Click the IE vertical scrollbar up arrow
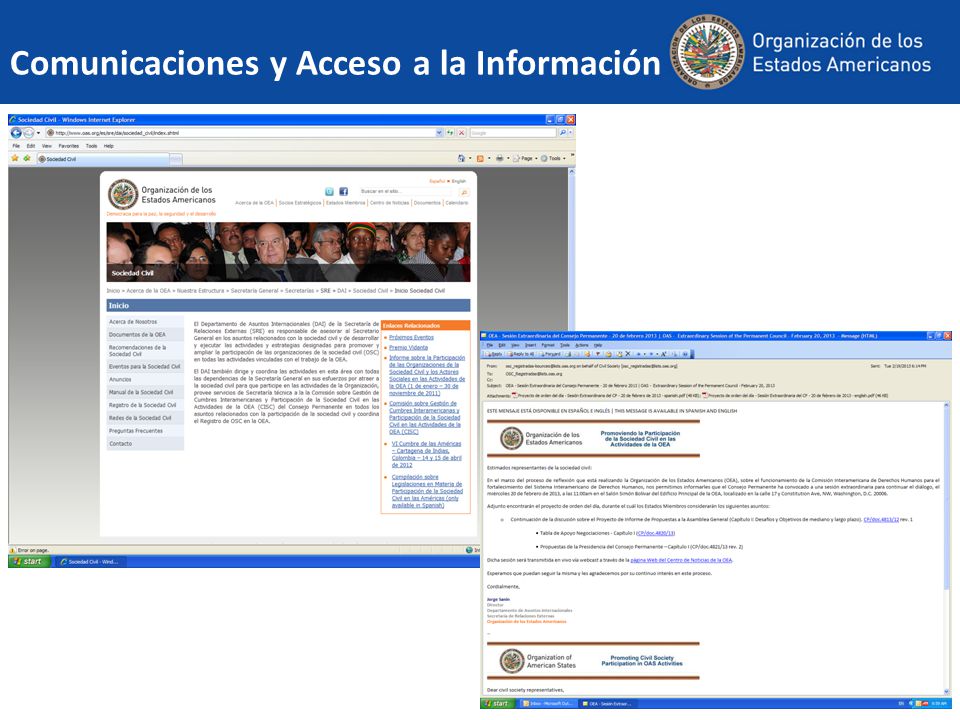 coord(572,172)
